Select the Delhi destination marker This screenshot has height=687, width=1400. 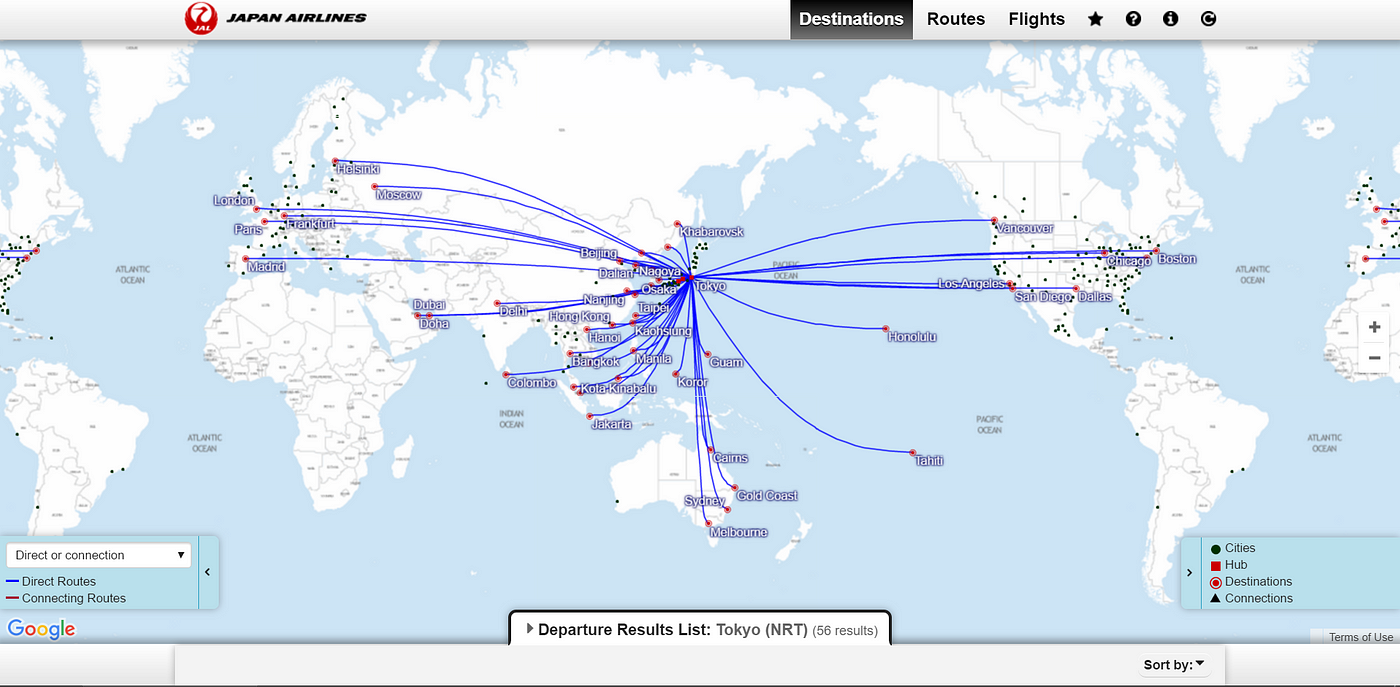coord(497,303)
